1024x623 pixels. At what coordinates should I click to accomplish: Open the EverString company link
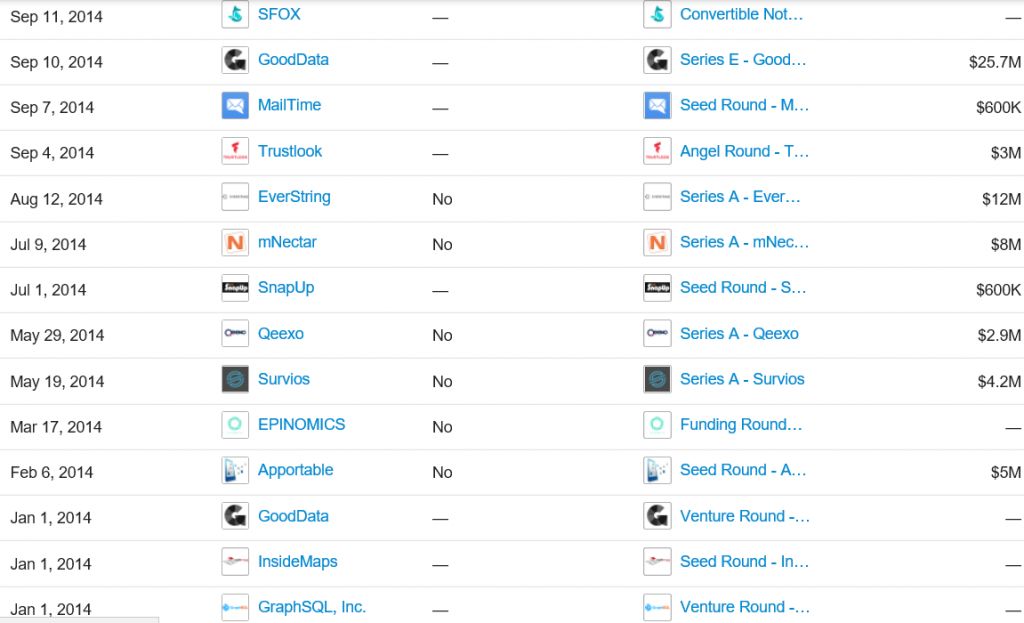(x=294, y=197)
